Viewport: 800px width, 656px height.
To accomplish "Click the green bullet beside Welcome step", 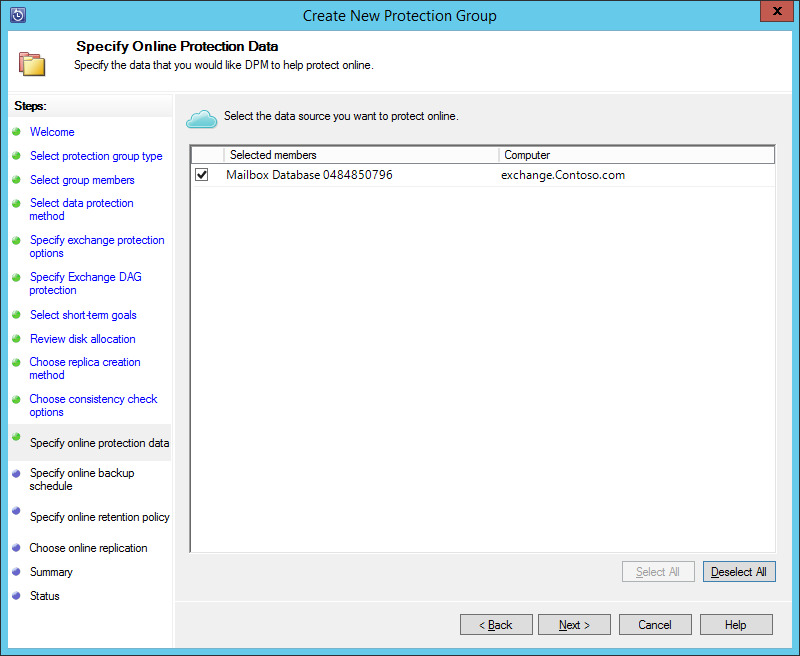I will point(18,132).
